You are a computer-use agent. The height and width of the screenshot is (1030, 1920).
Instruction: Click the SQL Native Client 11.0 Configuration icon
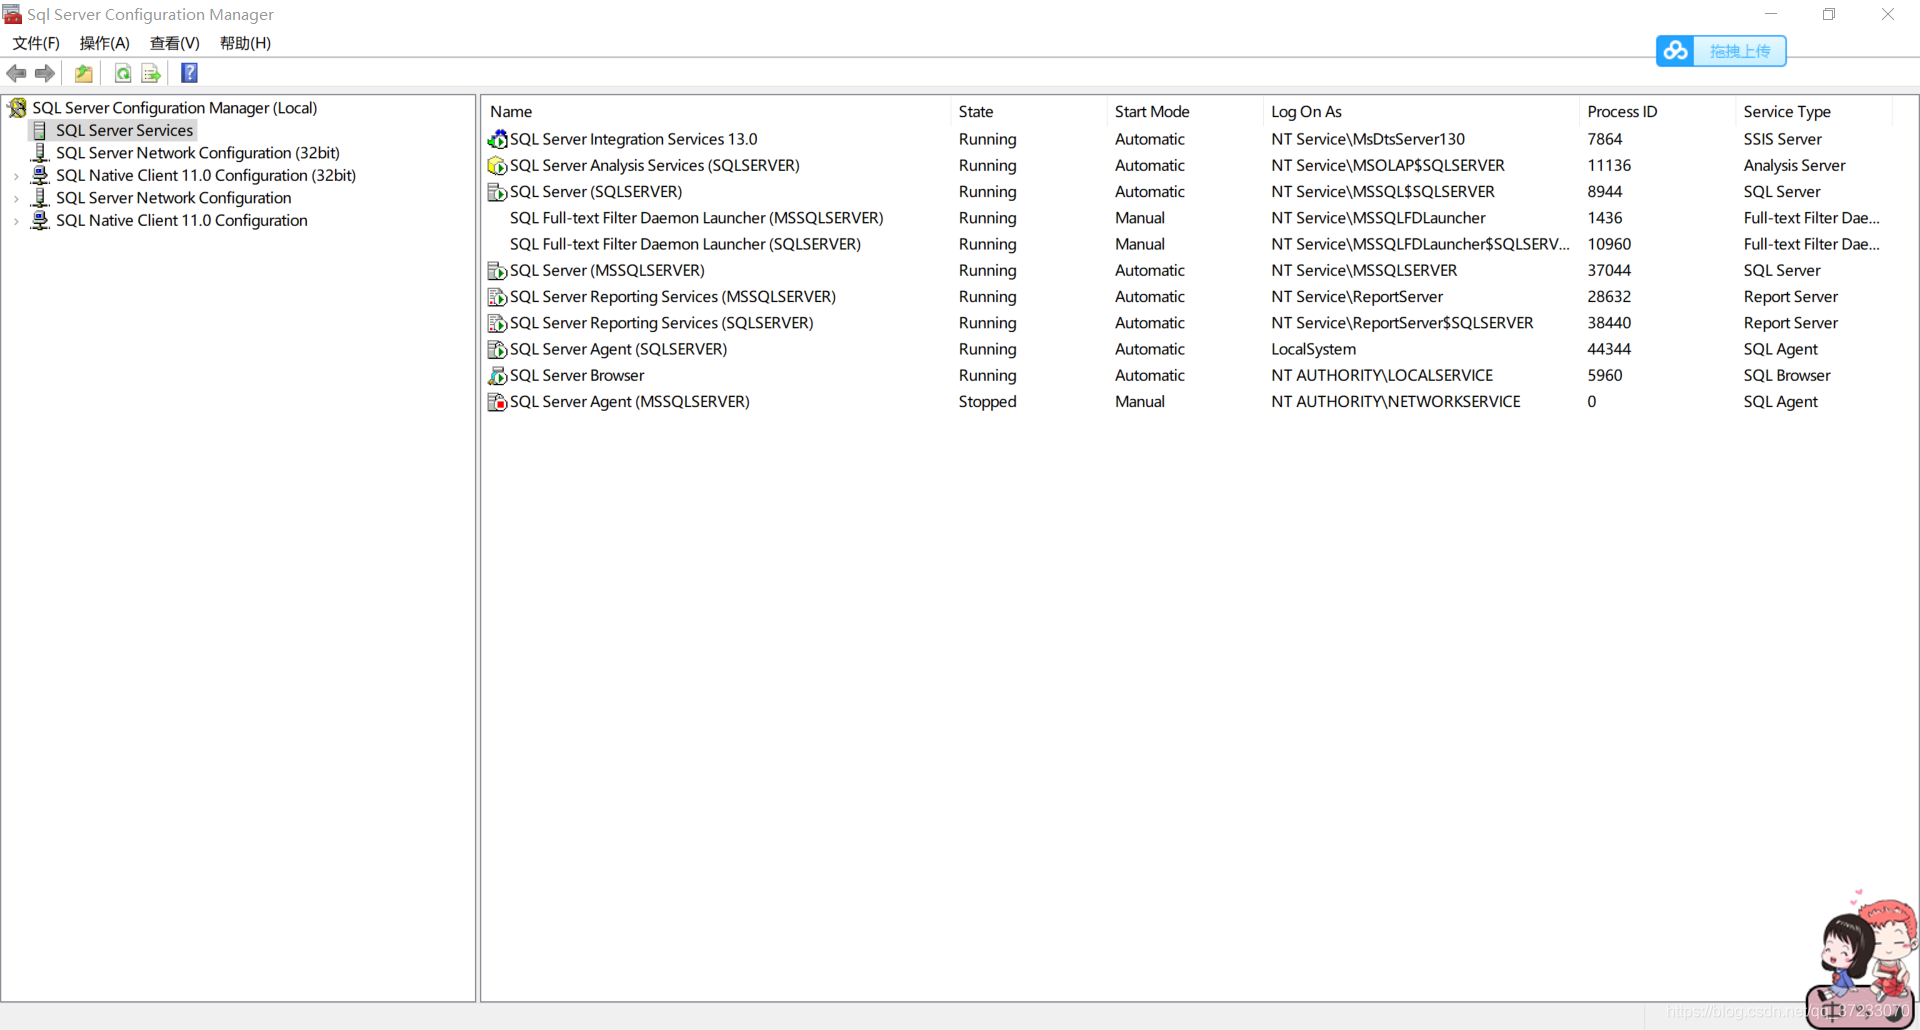40,220
